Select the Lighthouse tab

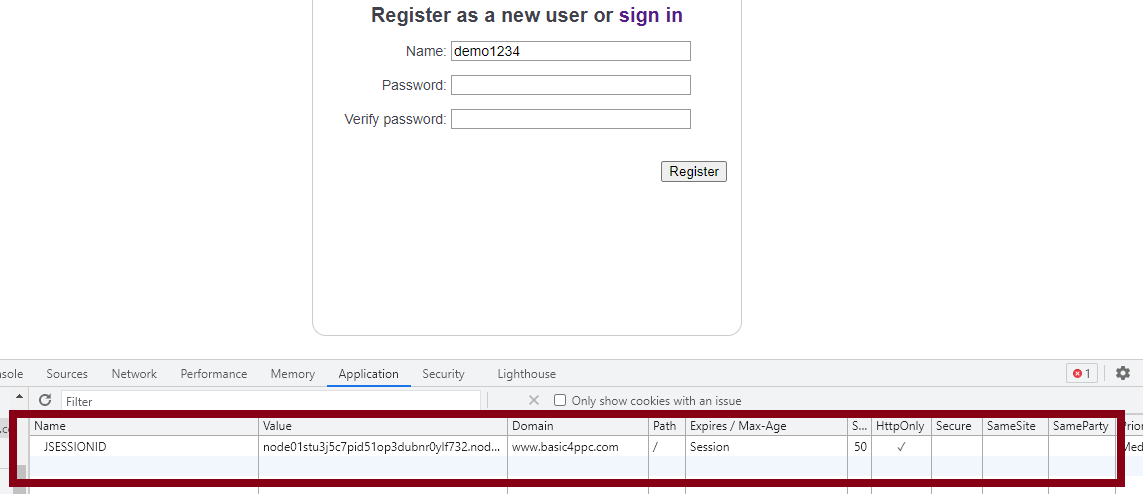point(526,374)
